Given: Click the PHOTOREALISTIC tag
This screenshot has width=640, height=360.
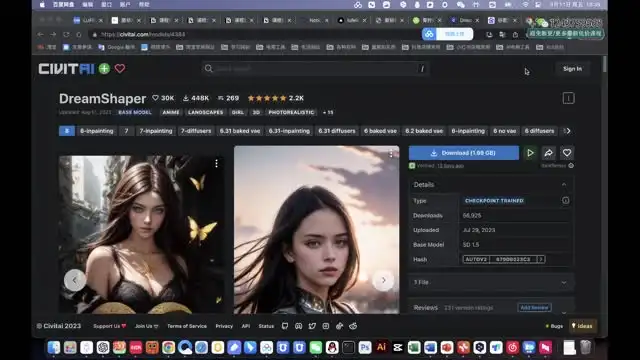Looking at the screenshot, I should (x=291, y=112).
